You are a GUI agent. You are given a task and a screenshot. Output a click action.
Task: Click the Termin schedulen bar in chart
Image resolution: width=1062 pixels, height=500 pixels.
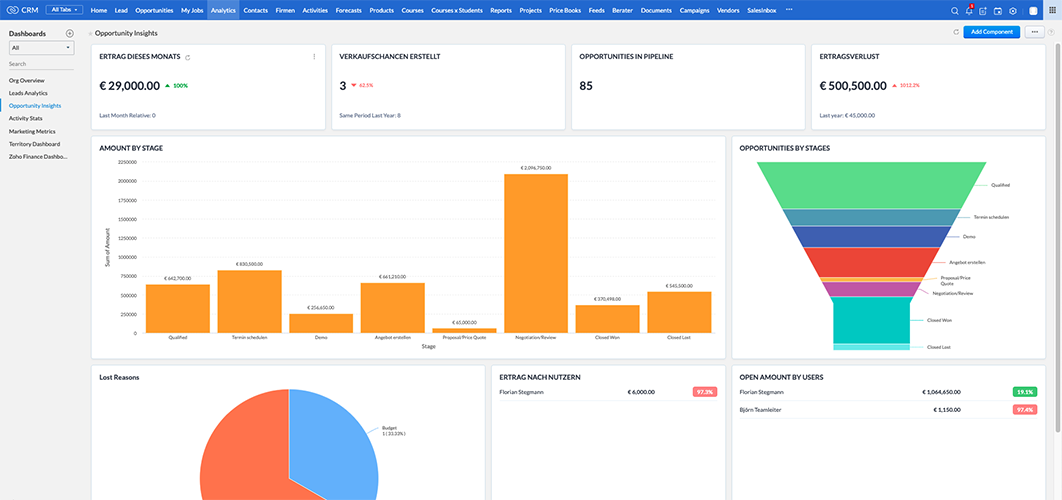[249, 301]
